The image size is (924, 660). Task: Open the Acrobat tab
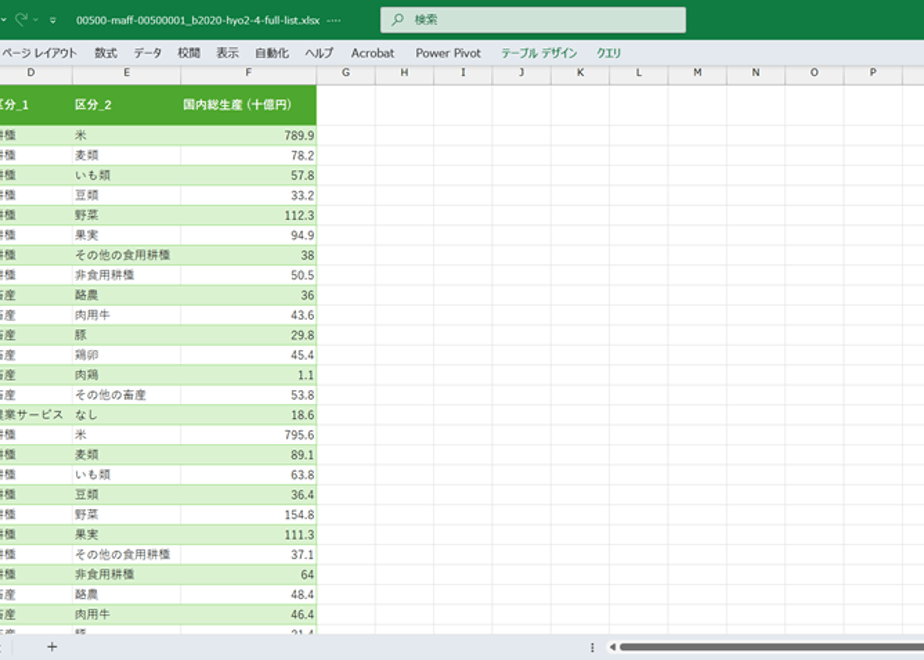point(372,53)
